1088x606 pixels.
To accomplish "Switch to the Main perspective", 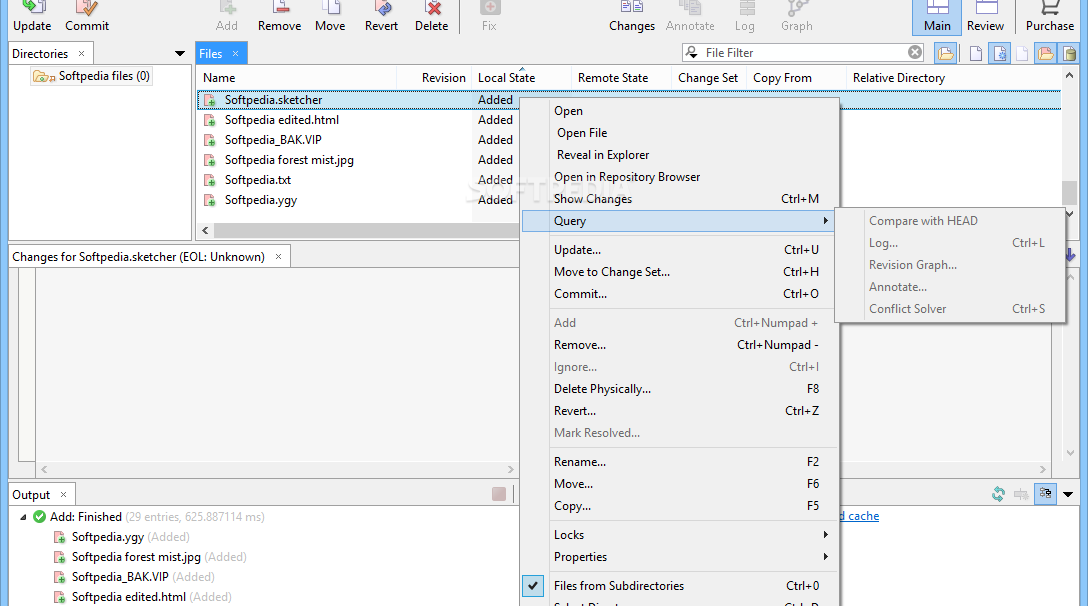I will click(x=937, y=17).
